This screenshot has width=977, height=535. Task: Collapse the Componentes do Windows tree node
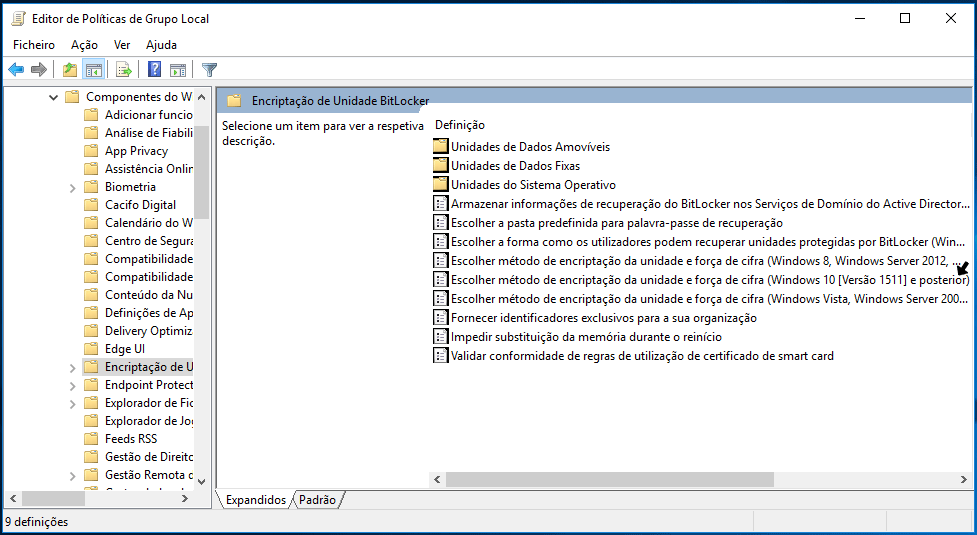click(x=54, y=97)
